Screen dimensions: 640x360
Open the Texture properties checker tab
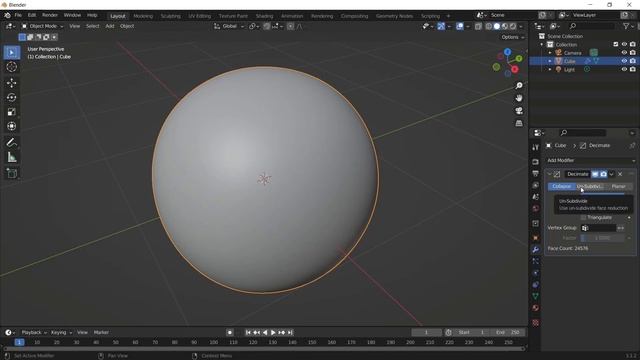point(536,323)
